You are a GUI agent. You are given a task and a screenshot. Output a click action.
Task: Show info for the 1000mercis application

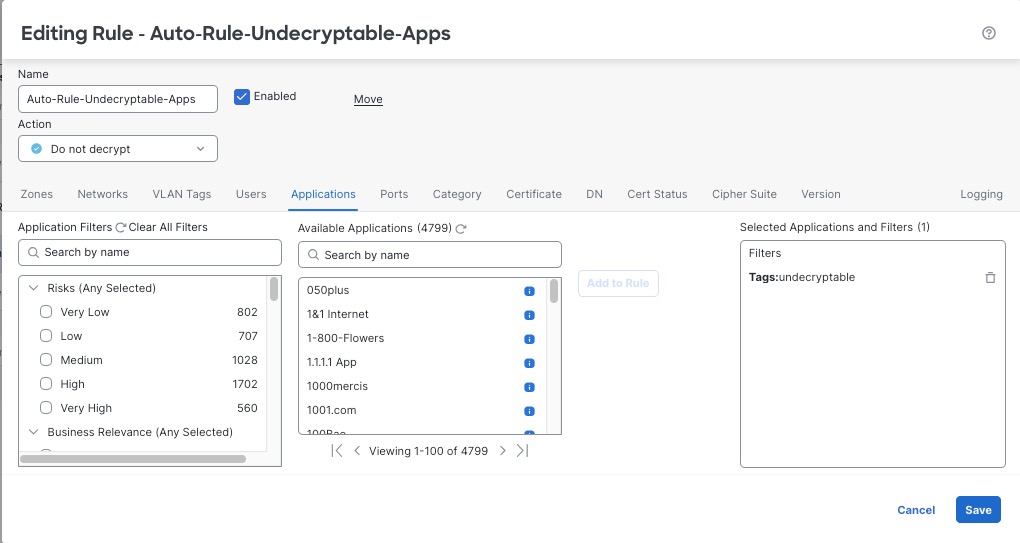pos(530,387)
